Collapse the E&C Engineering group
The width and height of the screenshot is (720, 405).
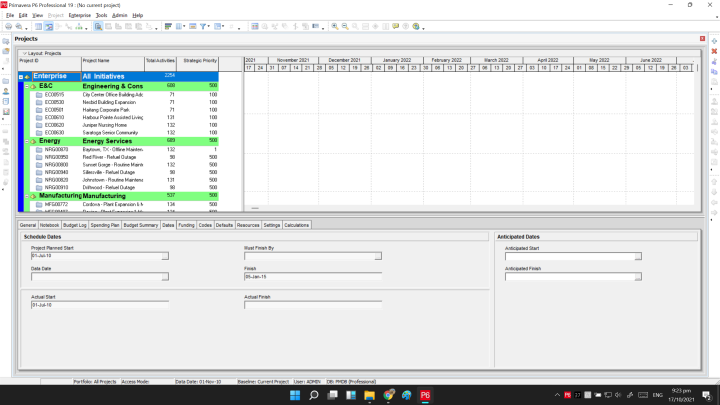(29, 86)
